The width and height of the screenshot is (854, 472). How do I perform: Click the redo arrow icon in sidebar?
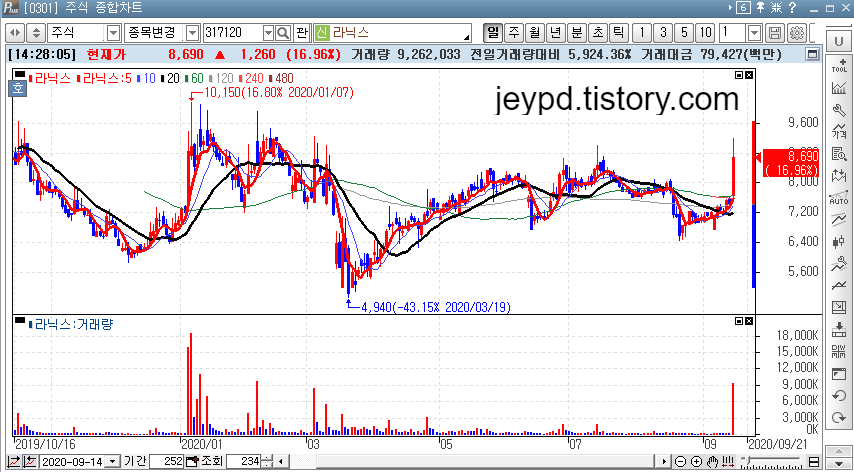click(839, 418)
